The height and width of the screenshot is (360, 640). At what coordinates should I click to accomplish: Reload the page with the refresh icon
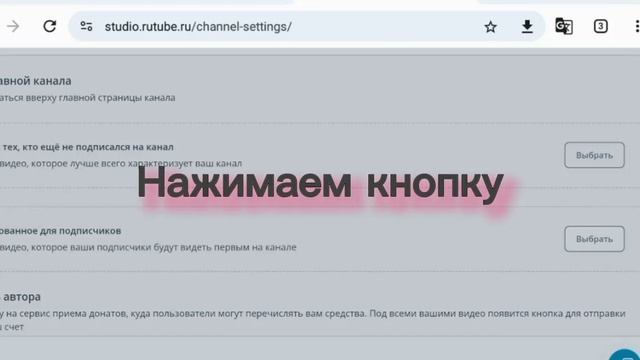tap(50, 27)
